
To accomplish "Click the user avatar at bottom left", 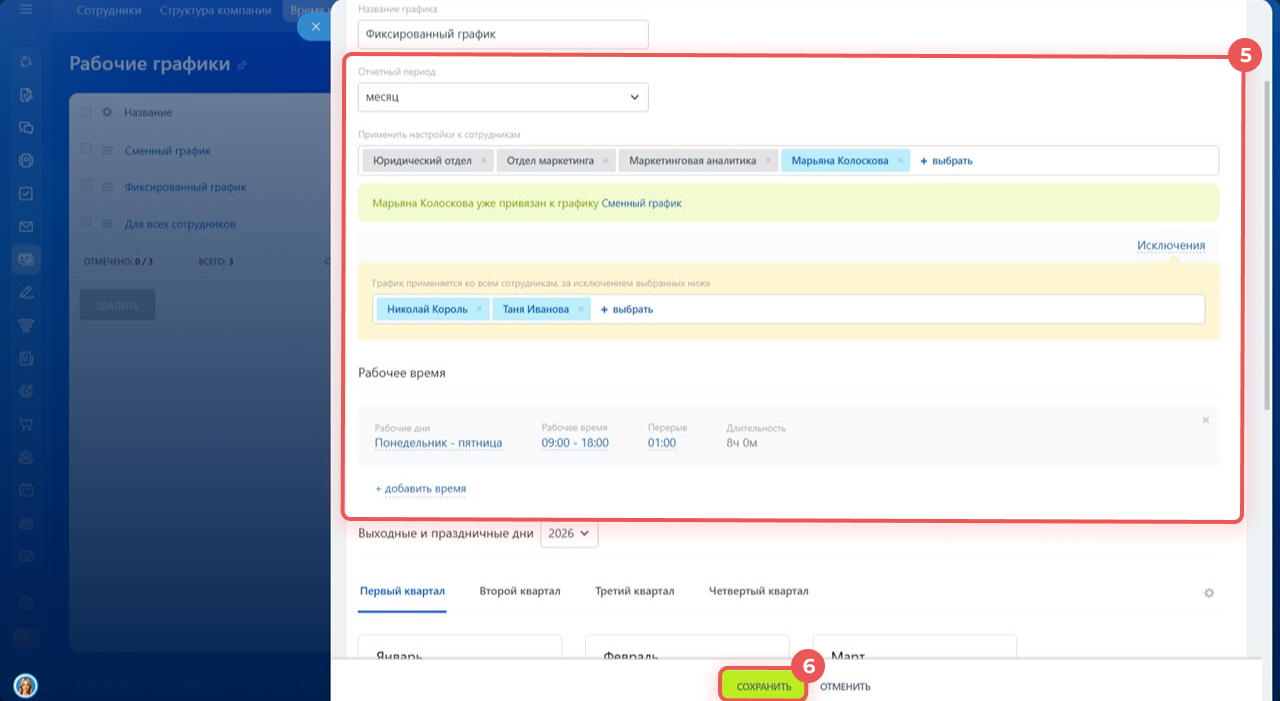I will click(x=26, y=685).
